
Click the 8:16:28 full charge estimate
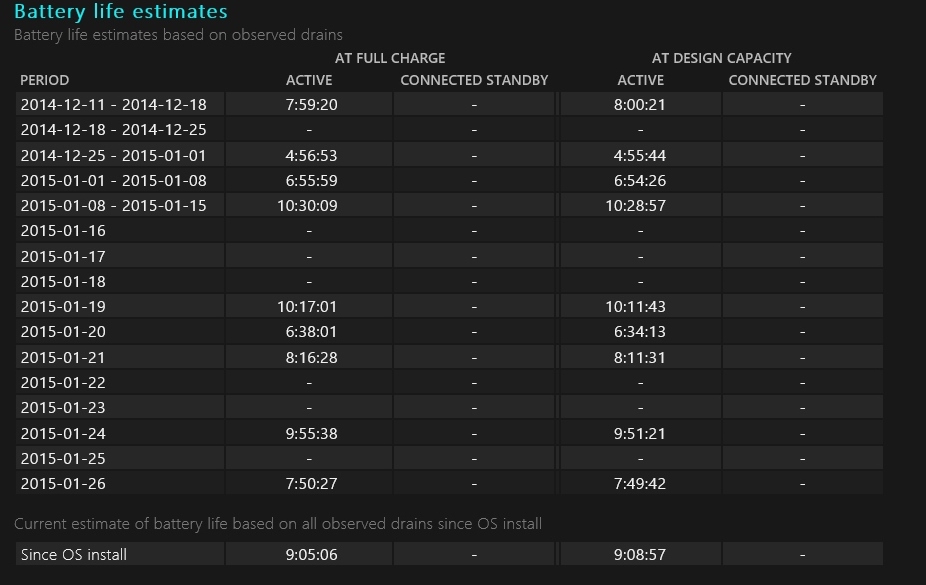tap(309, 357)
